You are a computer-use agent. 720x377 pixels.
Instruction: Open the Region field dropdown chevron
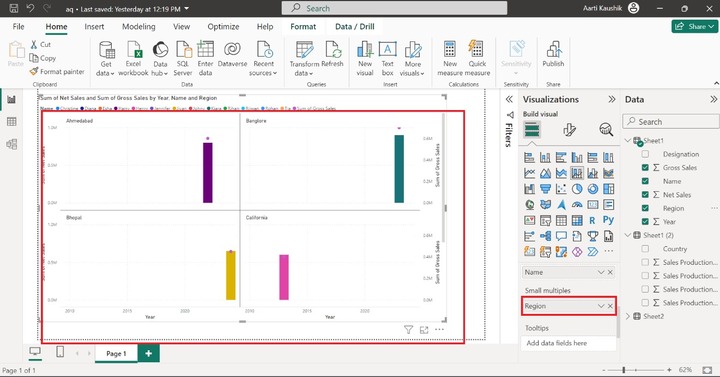(601, 306)
